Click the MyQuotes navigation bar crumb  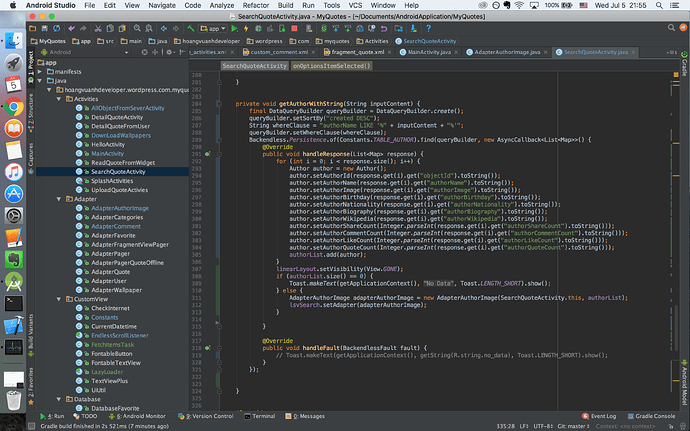point(48,41)
